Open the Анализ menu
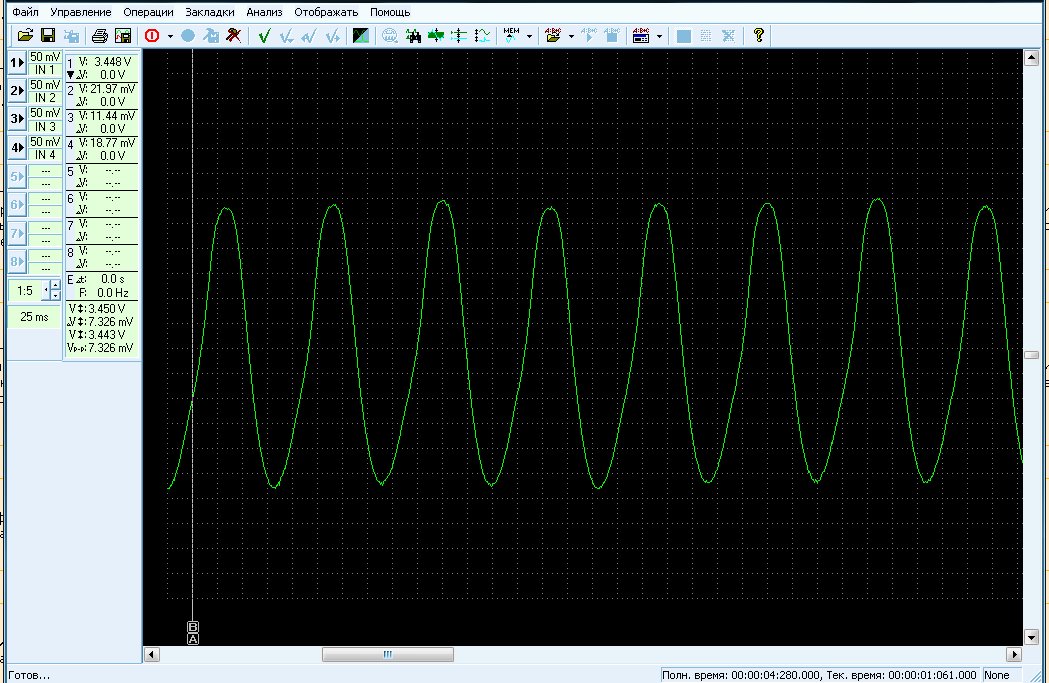Screen dimensions: 1049x683 coord(264,12)
